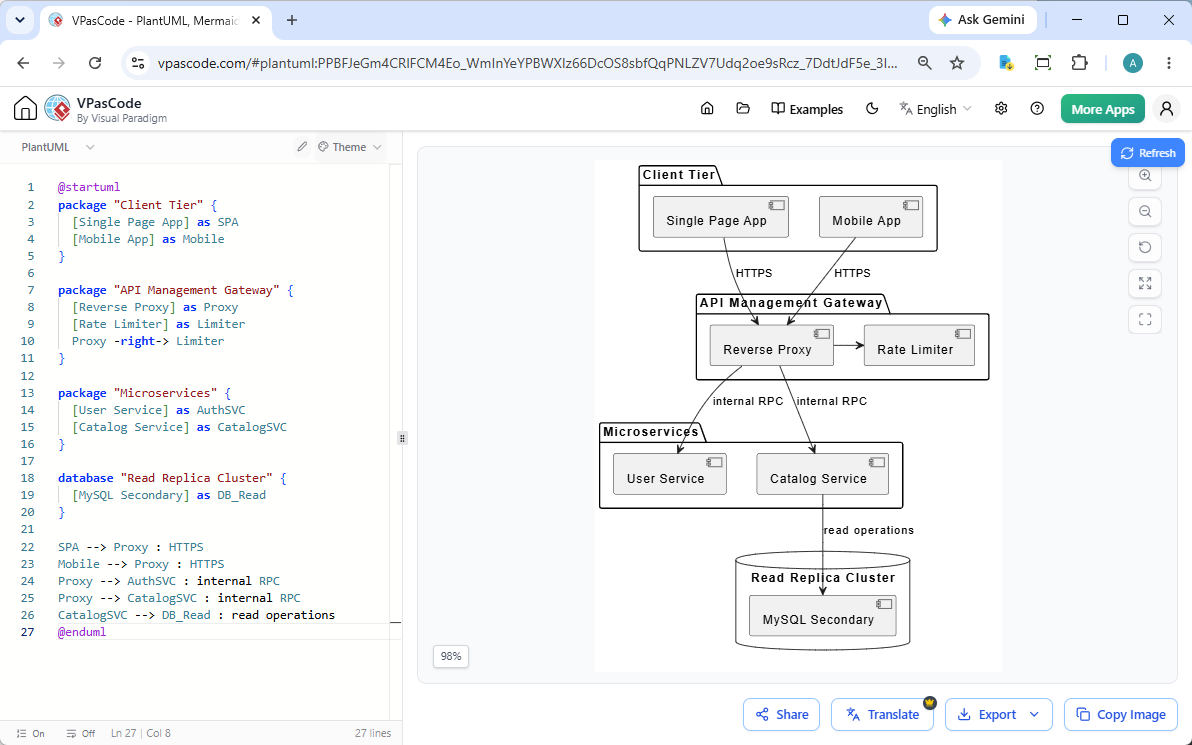Screen dimensions: 1192x745
Task: Click the pencil edit icon
Action: [302, 147]
